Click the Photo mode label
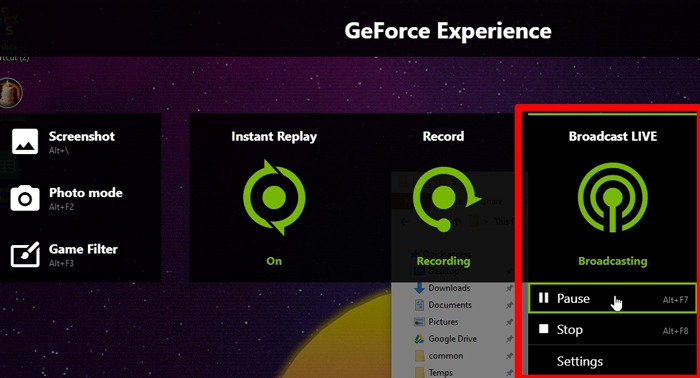Screen dimensions: 700x378 86,192
